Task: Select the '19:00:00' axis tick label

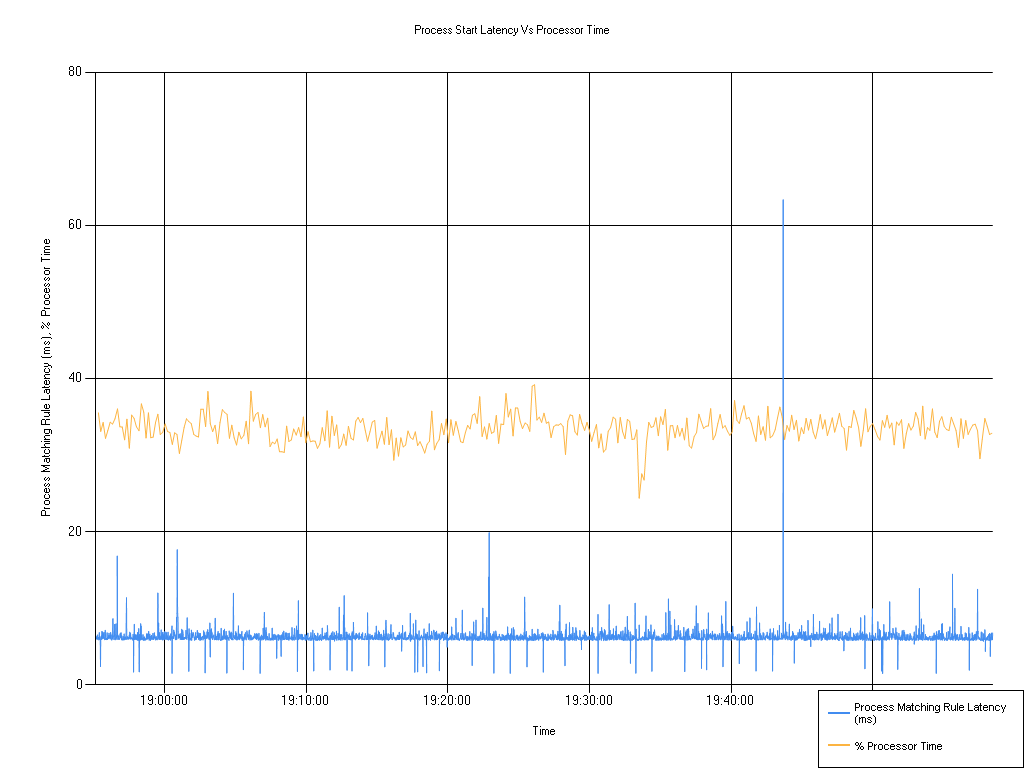Action: point(164,702)
